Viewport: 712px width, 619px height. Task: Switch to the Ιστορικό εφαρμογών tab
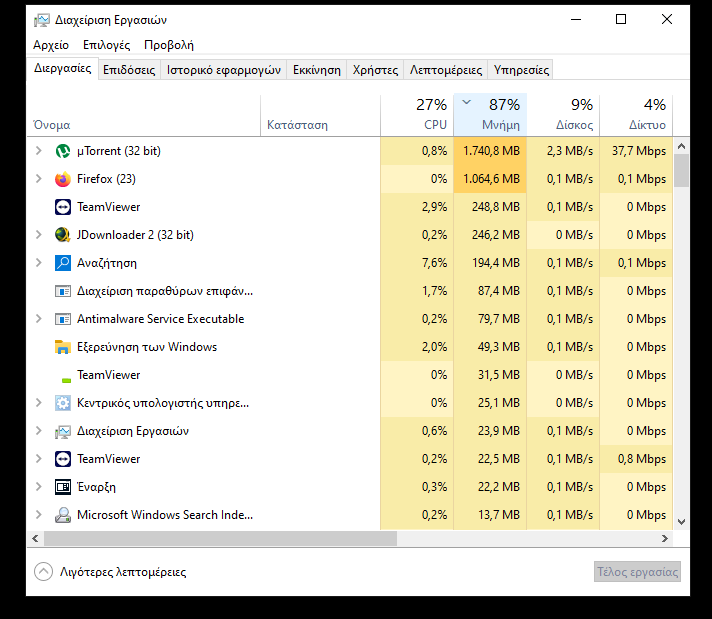223,70
